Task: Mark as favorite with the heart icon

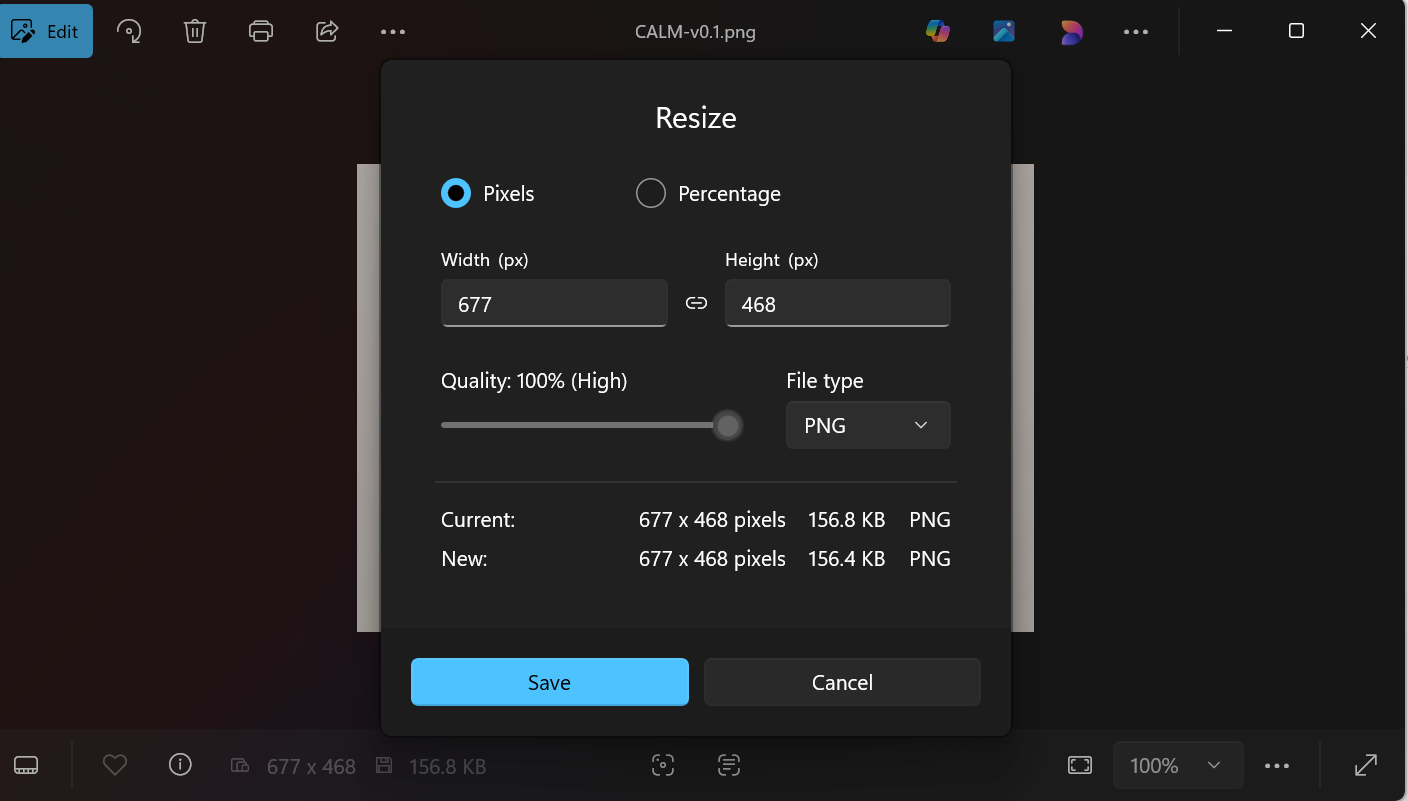Action: click(115, 765)
